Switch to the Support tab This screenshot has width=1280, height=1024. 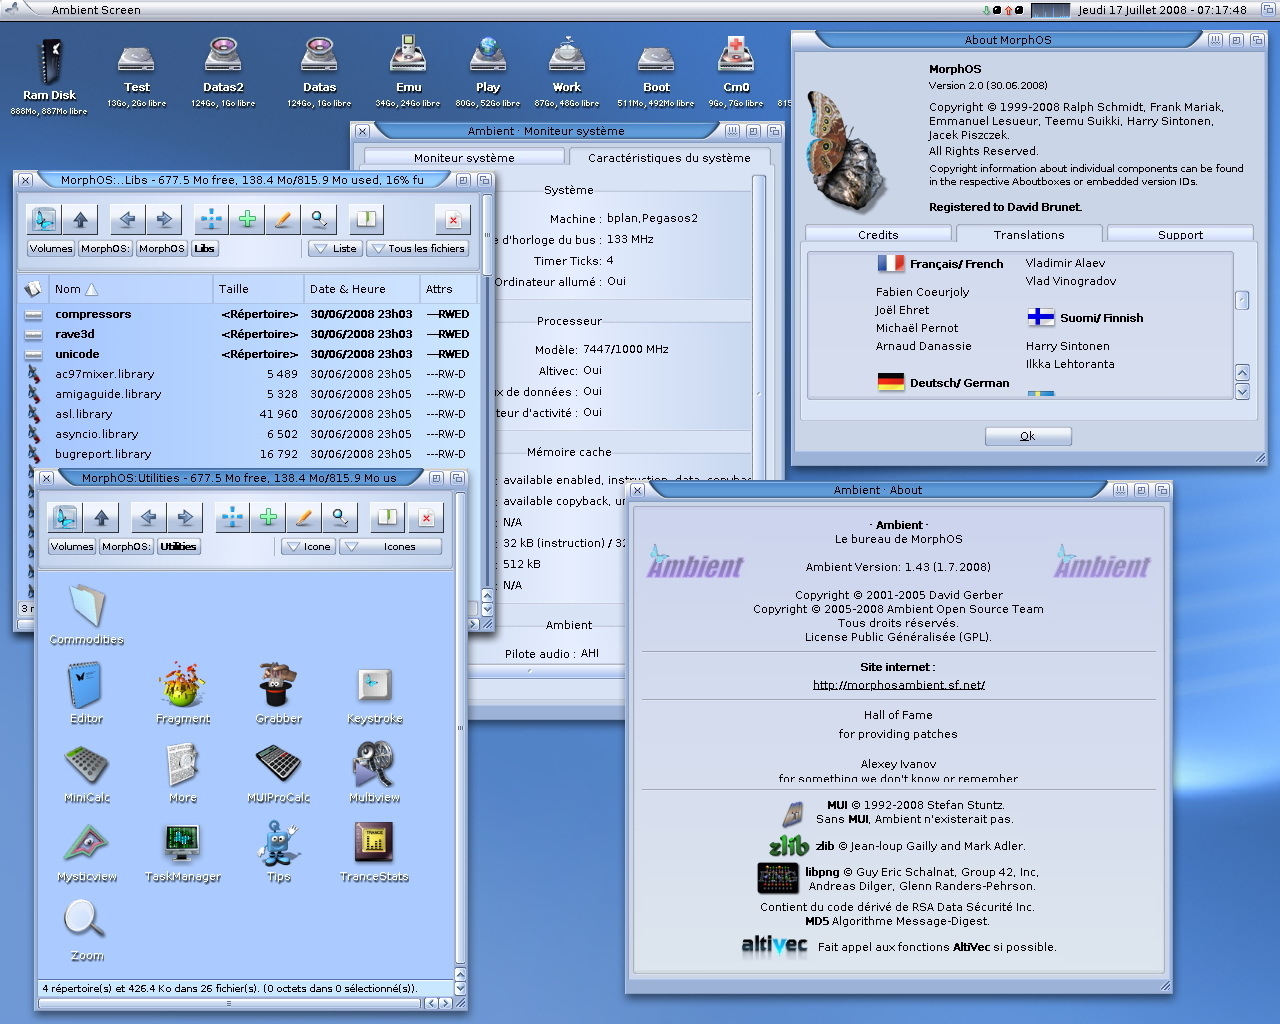point(1180,235)
